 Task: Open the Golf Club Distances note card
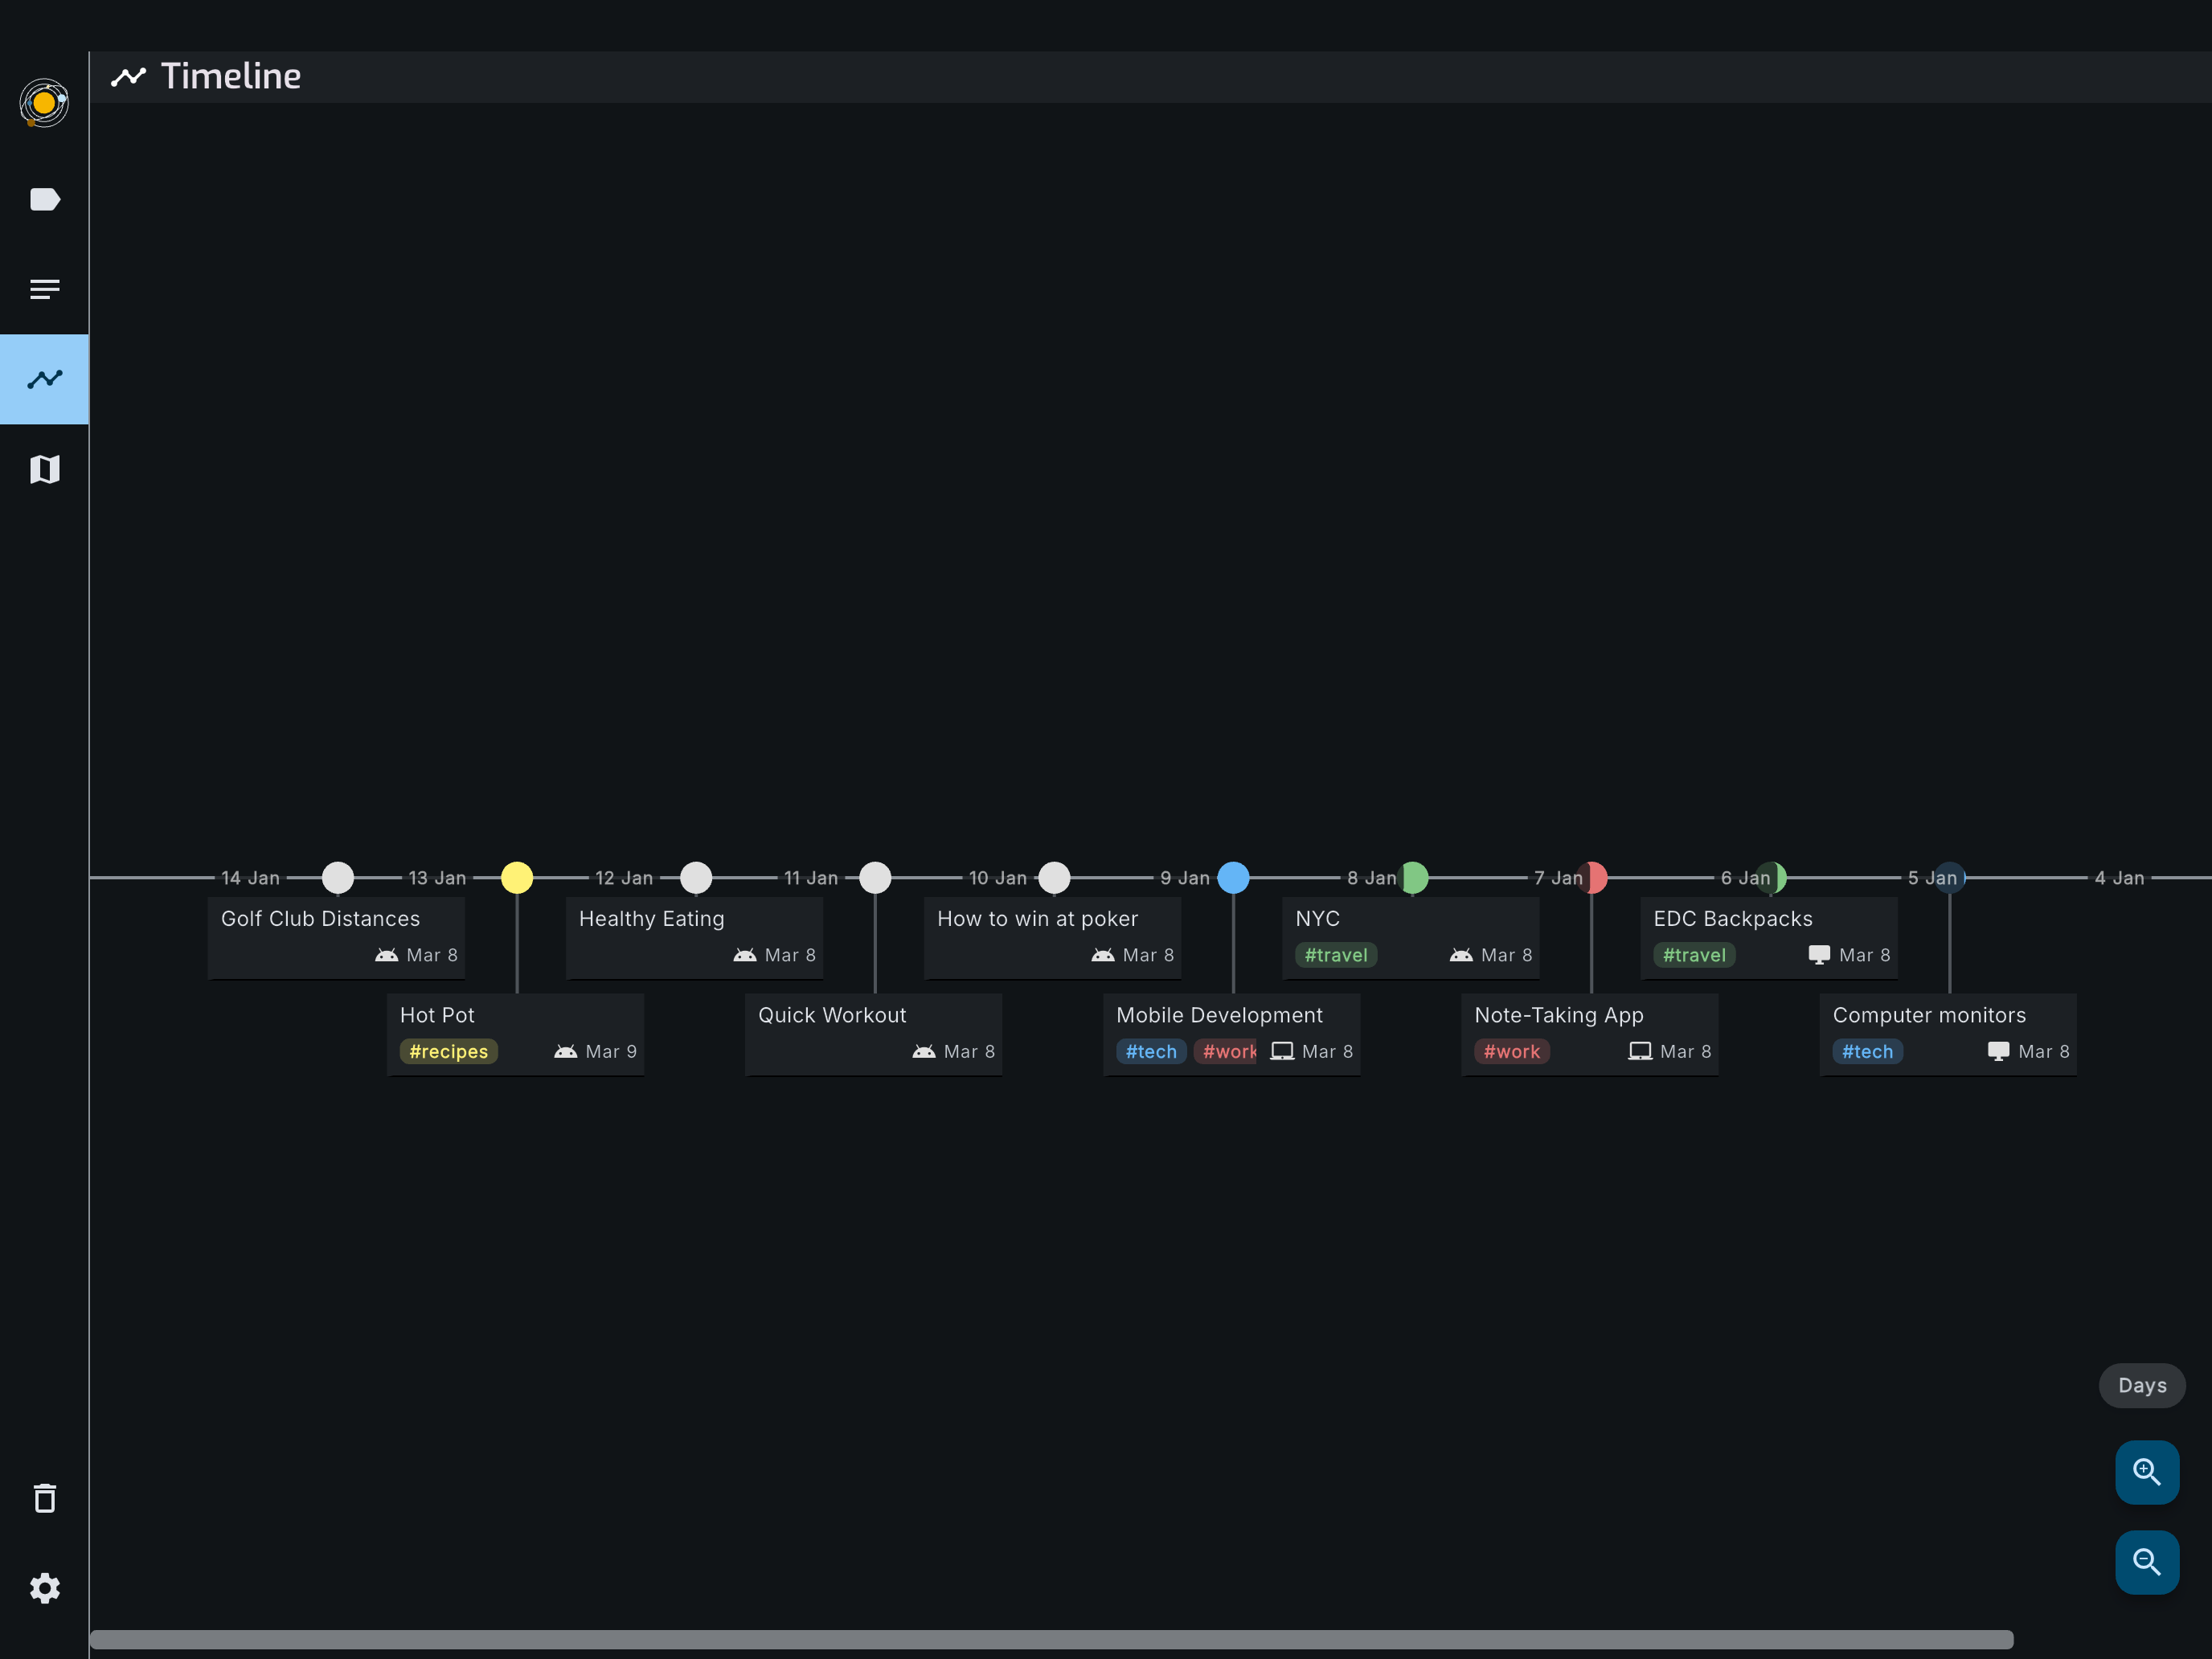point(337,938)
